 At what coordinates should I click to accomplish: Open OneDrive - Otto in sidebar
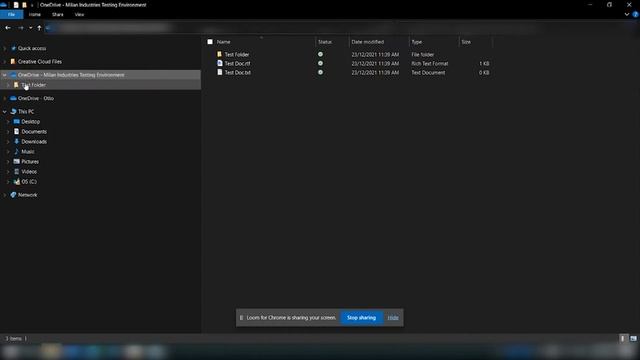click(36, 98)
